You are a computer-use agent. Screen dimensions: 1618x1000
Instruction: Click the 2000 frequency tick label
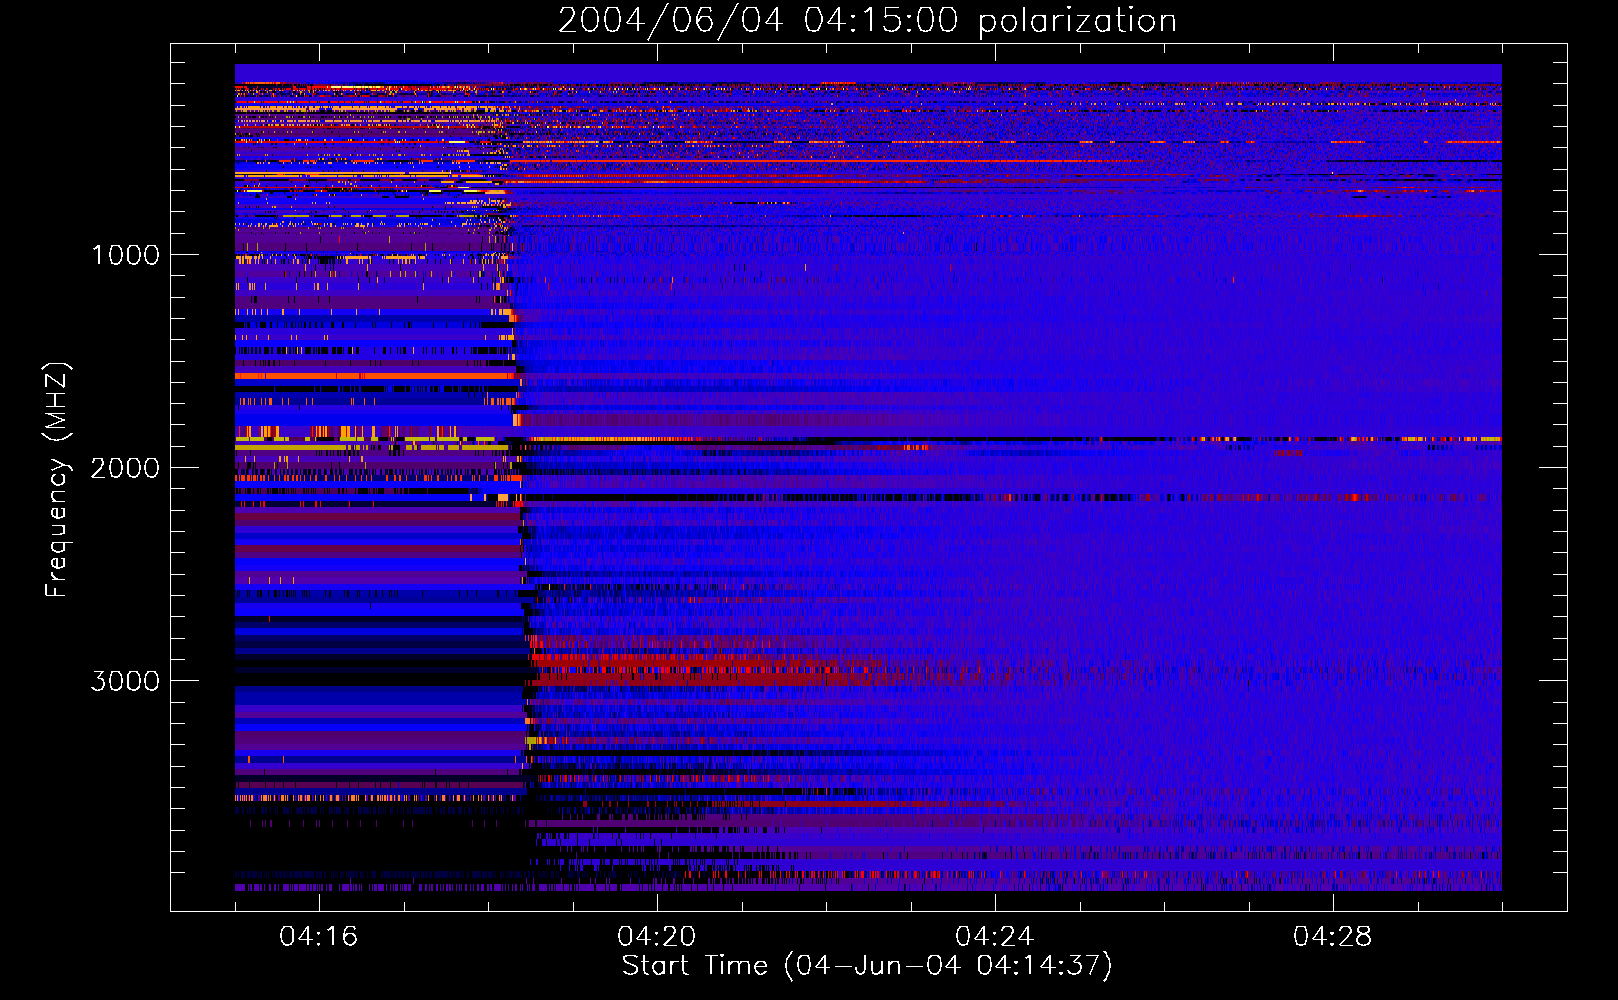click(x=125, y=468)
